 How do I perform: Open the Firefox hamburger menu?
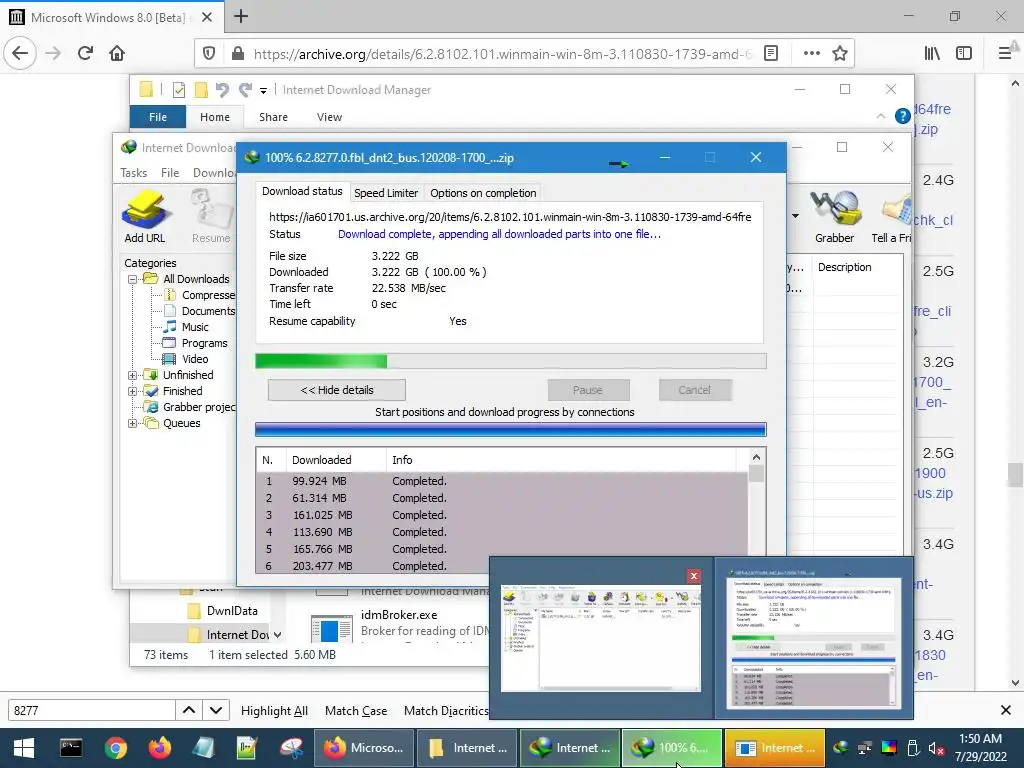tap(1005, 53)
